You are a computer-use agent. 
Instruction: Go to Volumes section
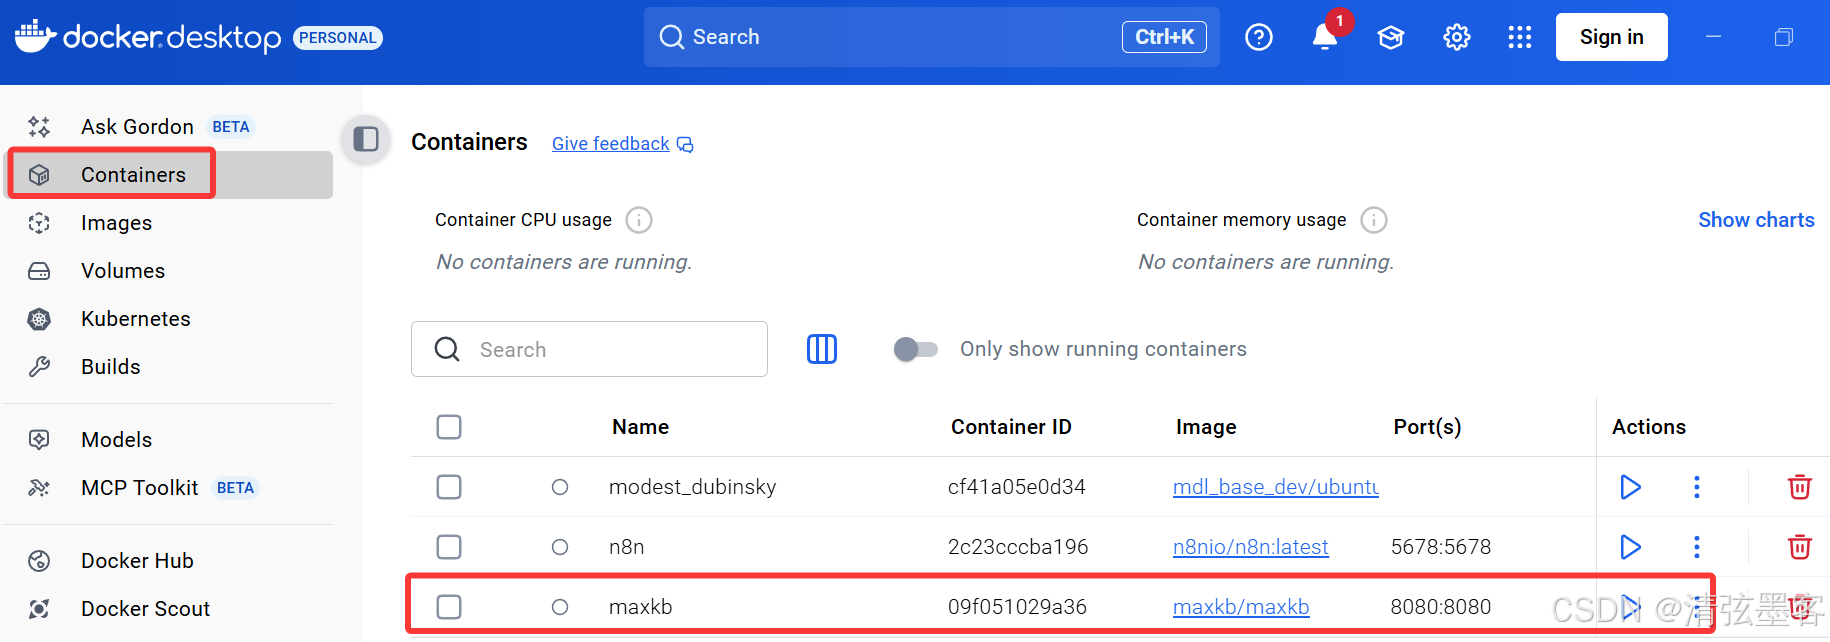[x=170, y=271]
